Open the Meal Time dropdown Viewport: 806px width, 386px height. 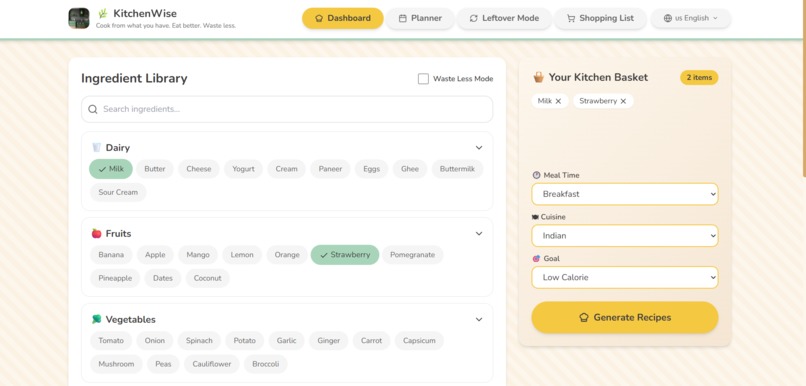625,194
